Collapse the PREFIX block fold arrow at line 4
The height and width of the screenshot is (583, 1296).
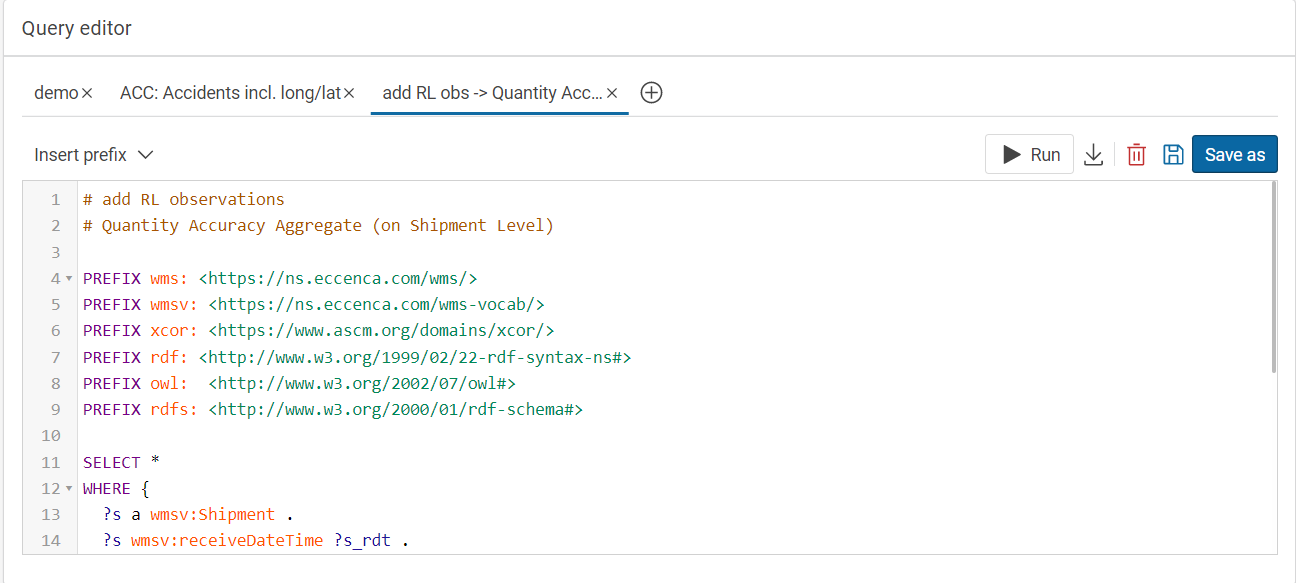tap(69, 278)
